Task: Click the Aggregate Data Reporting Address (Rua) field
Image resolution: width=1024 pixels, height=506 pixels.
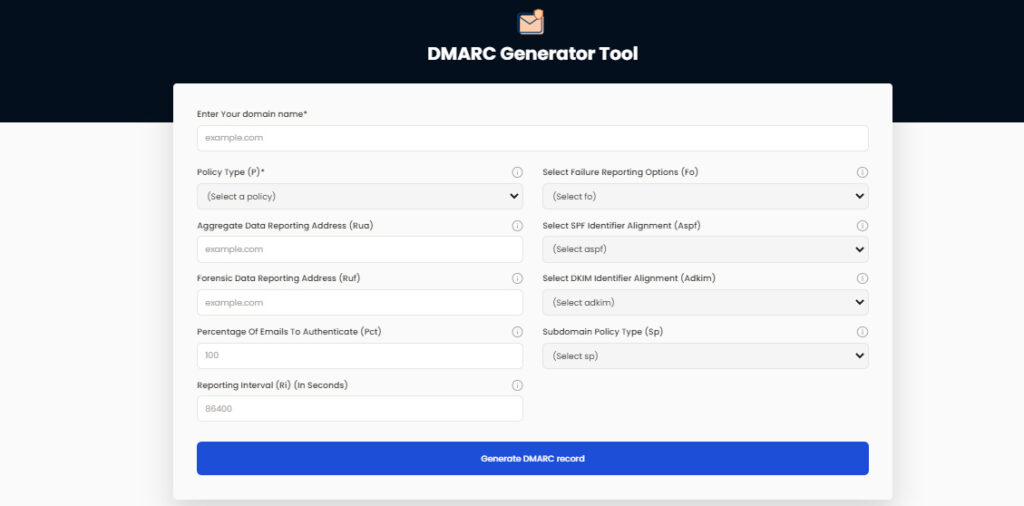Action: (x=360, y=249)
